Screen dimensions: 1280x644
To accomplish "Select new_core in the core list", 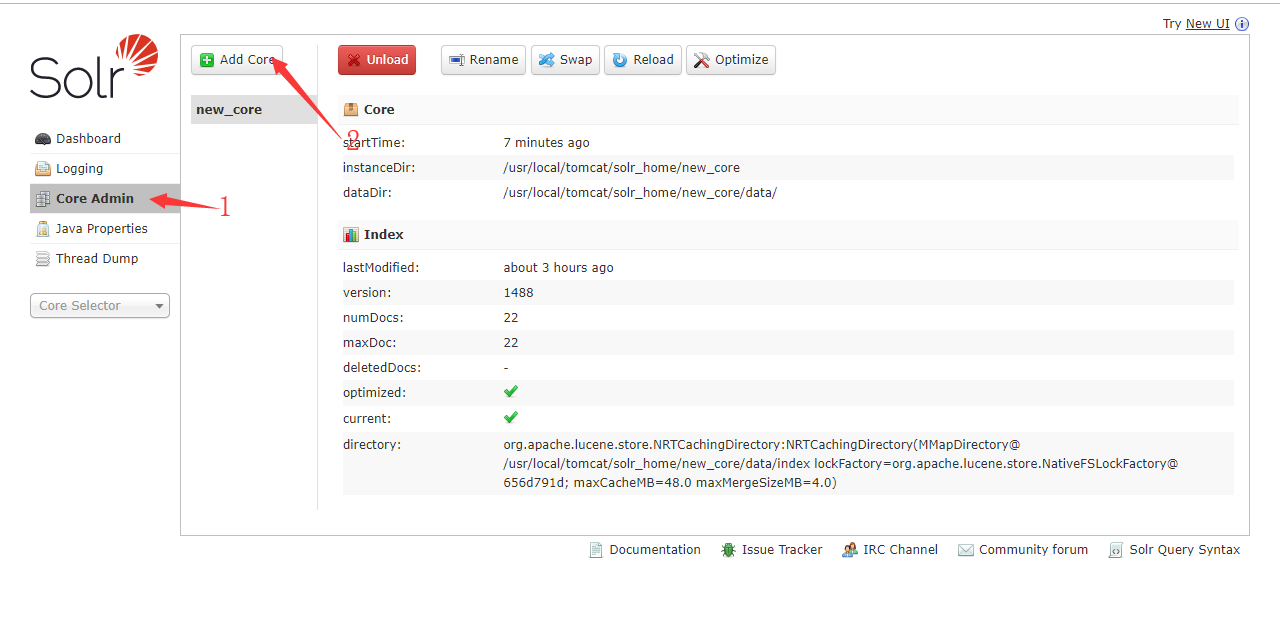I will 254,110.
